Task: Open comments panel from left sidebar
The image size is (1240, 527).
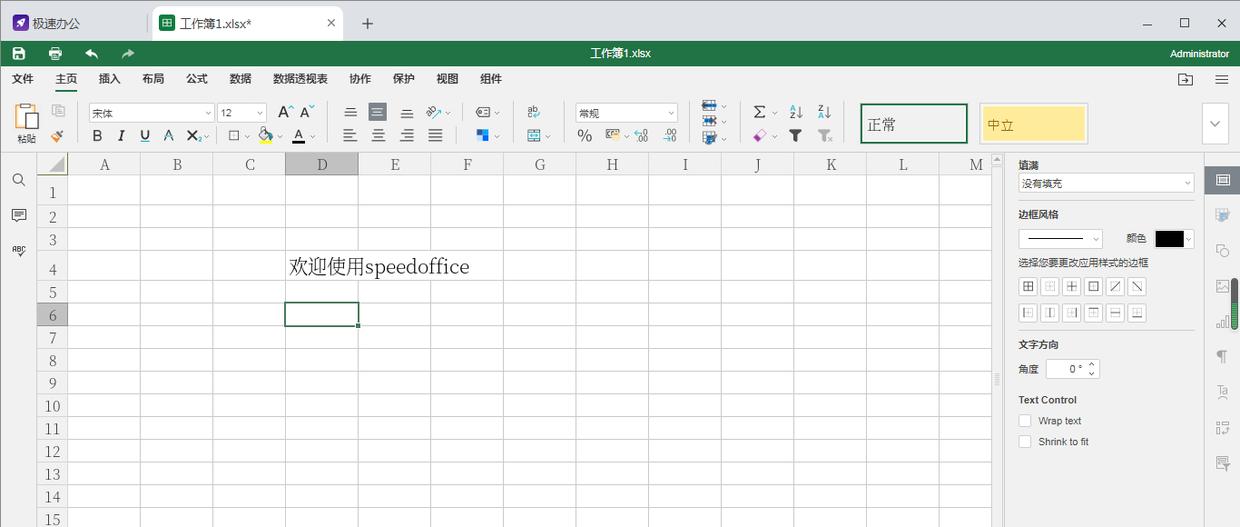Action: click(19, 215)
